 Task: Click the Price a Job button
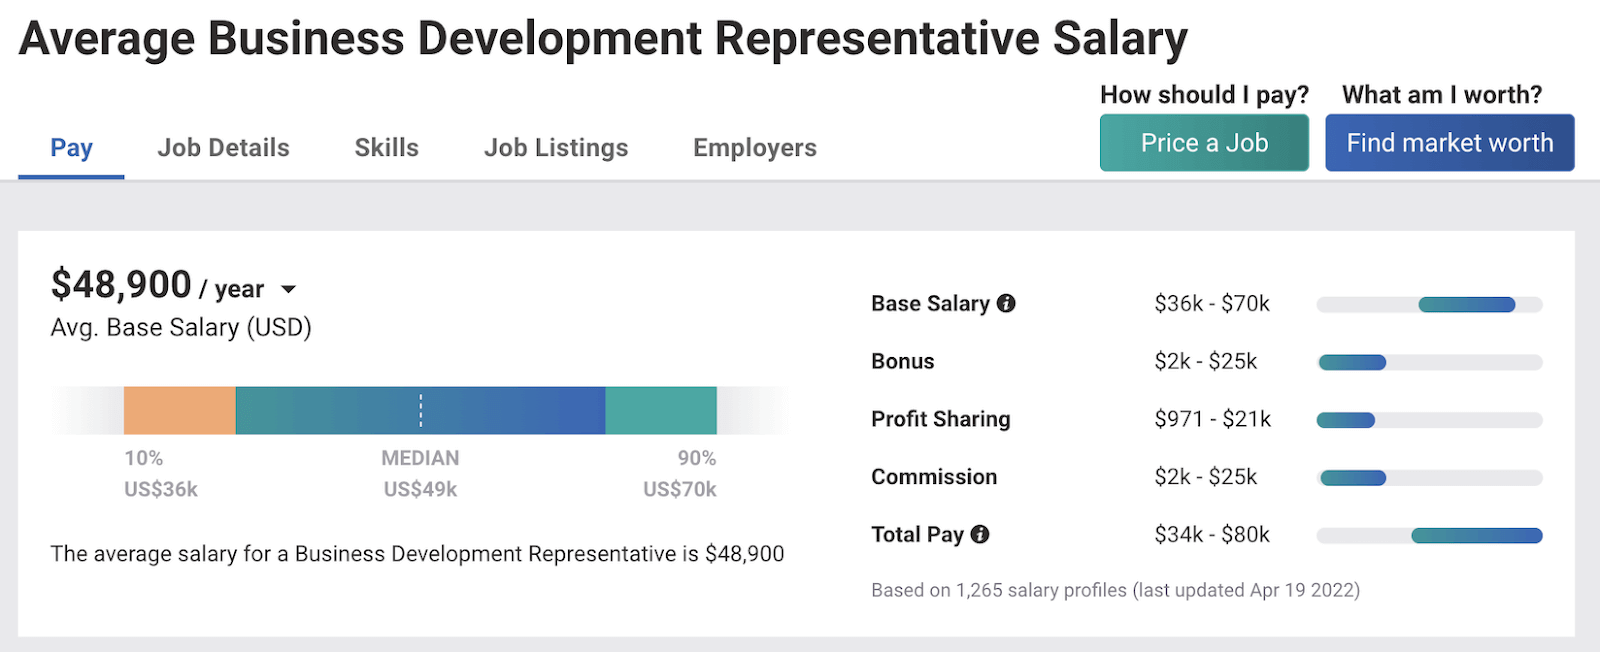point(1203,142)
